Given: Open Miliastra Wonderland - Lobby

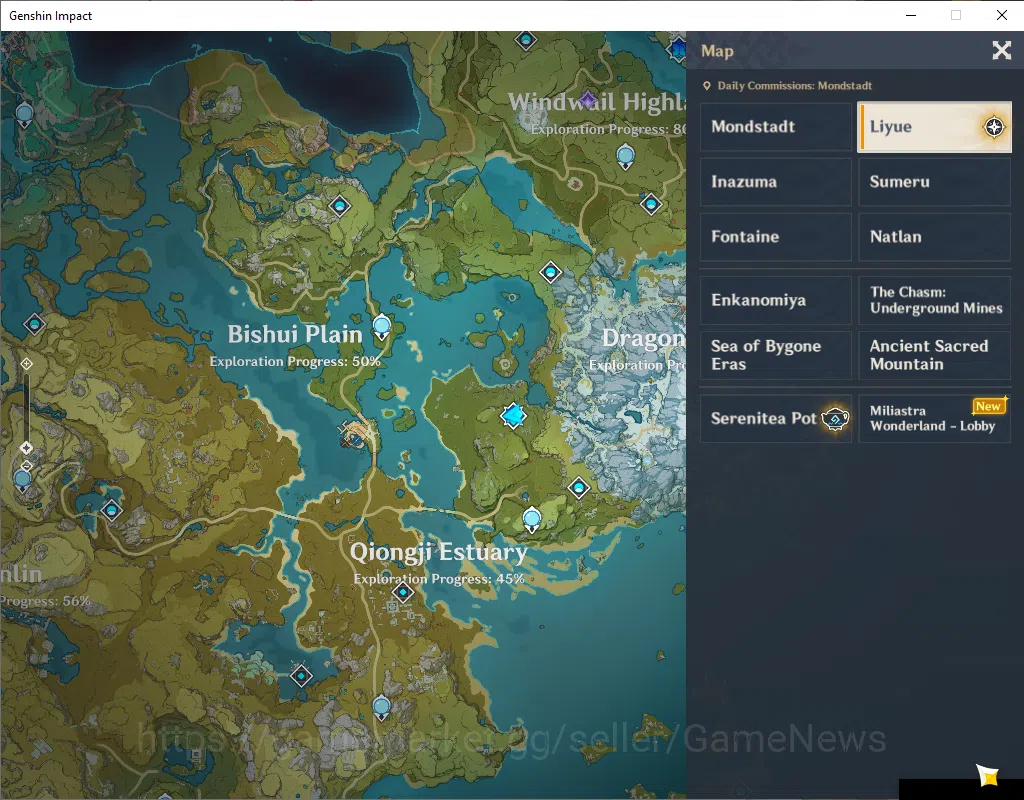Looking at the screenshot, I should (x=935, y=419).
